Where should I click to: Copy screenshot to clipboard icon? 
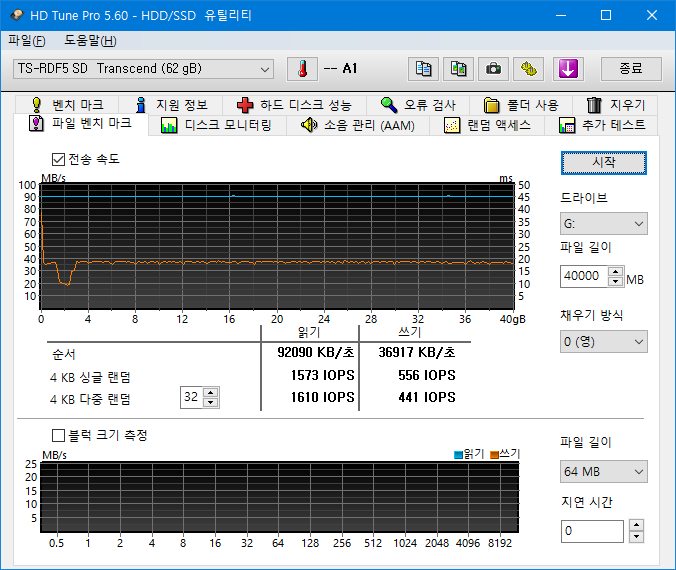point(458,69)
